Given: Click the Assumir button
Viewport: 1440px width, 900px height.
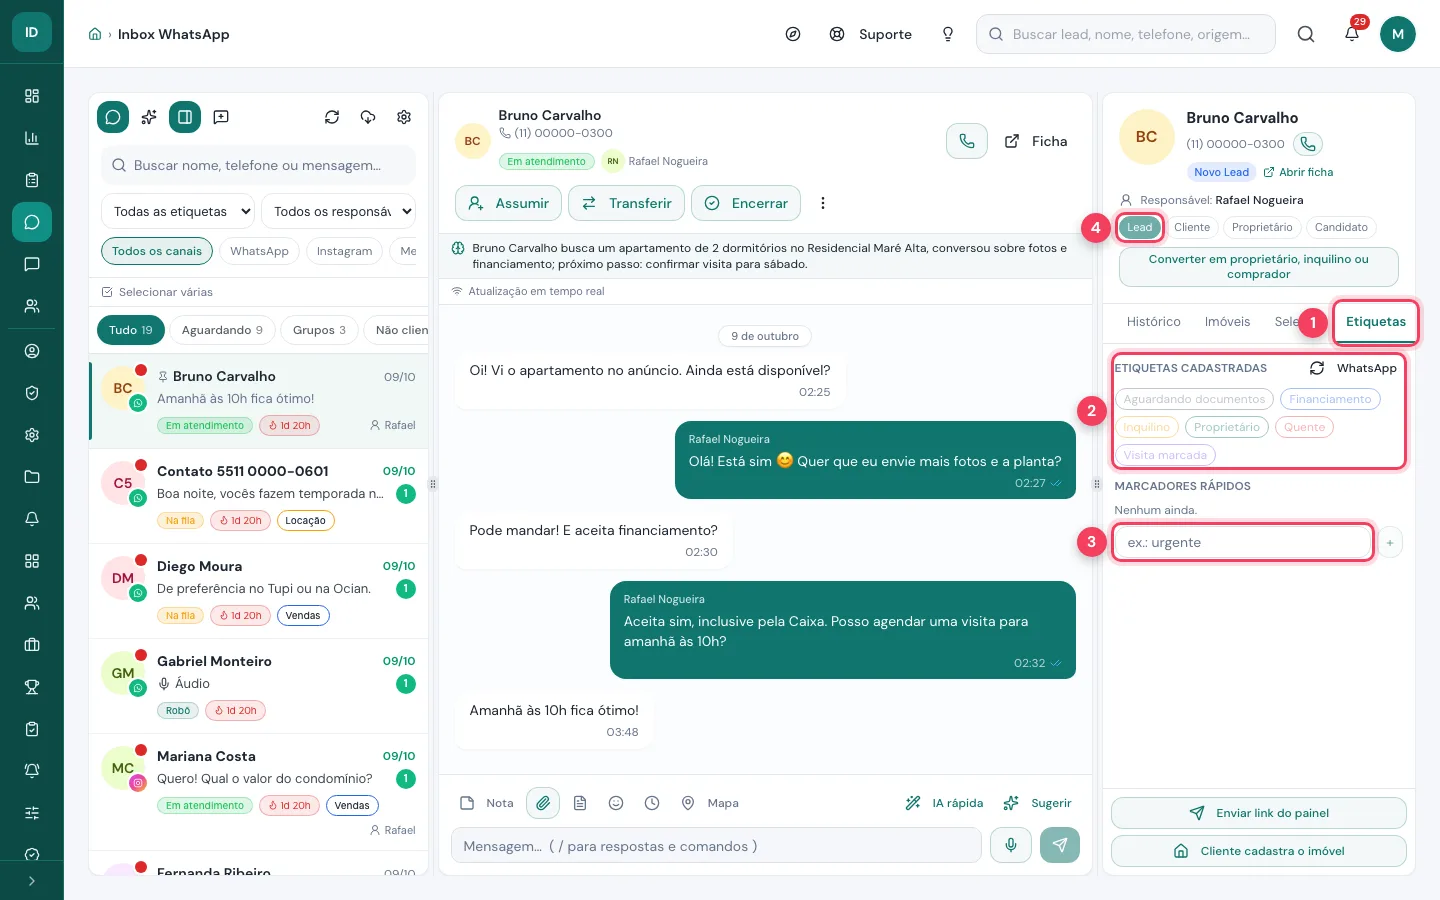Looking at the screenshot, I should [x=509, y=203].
